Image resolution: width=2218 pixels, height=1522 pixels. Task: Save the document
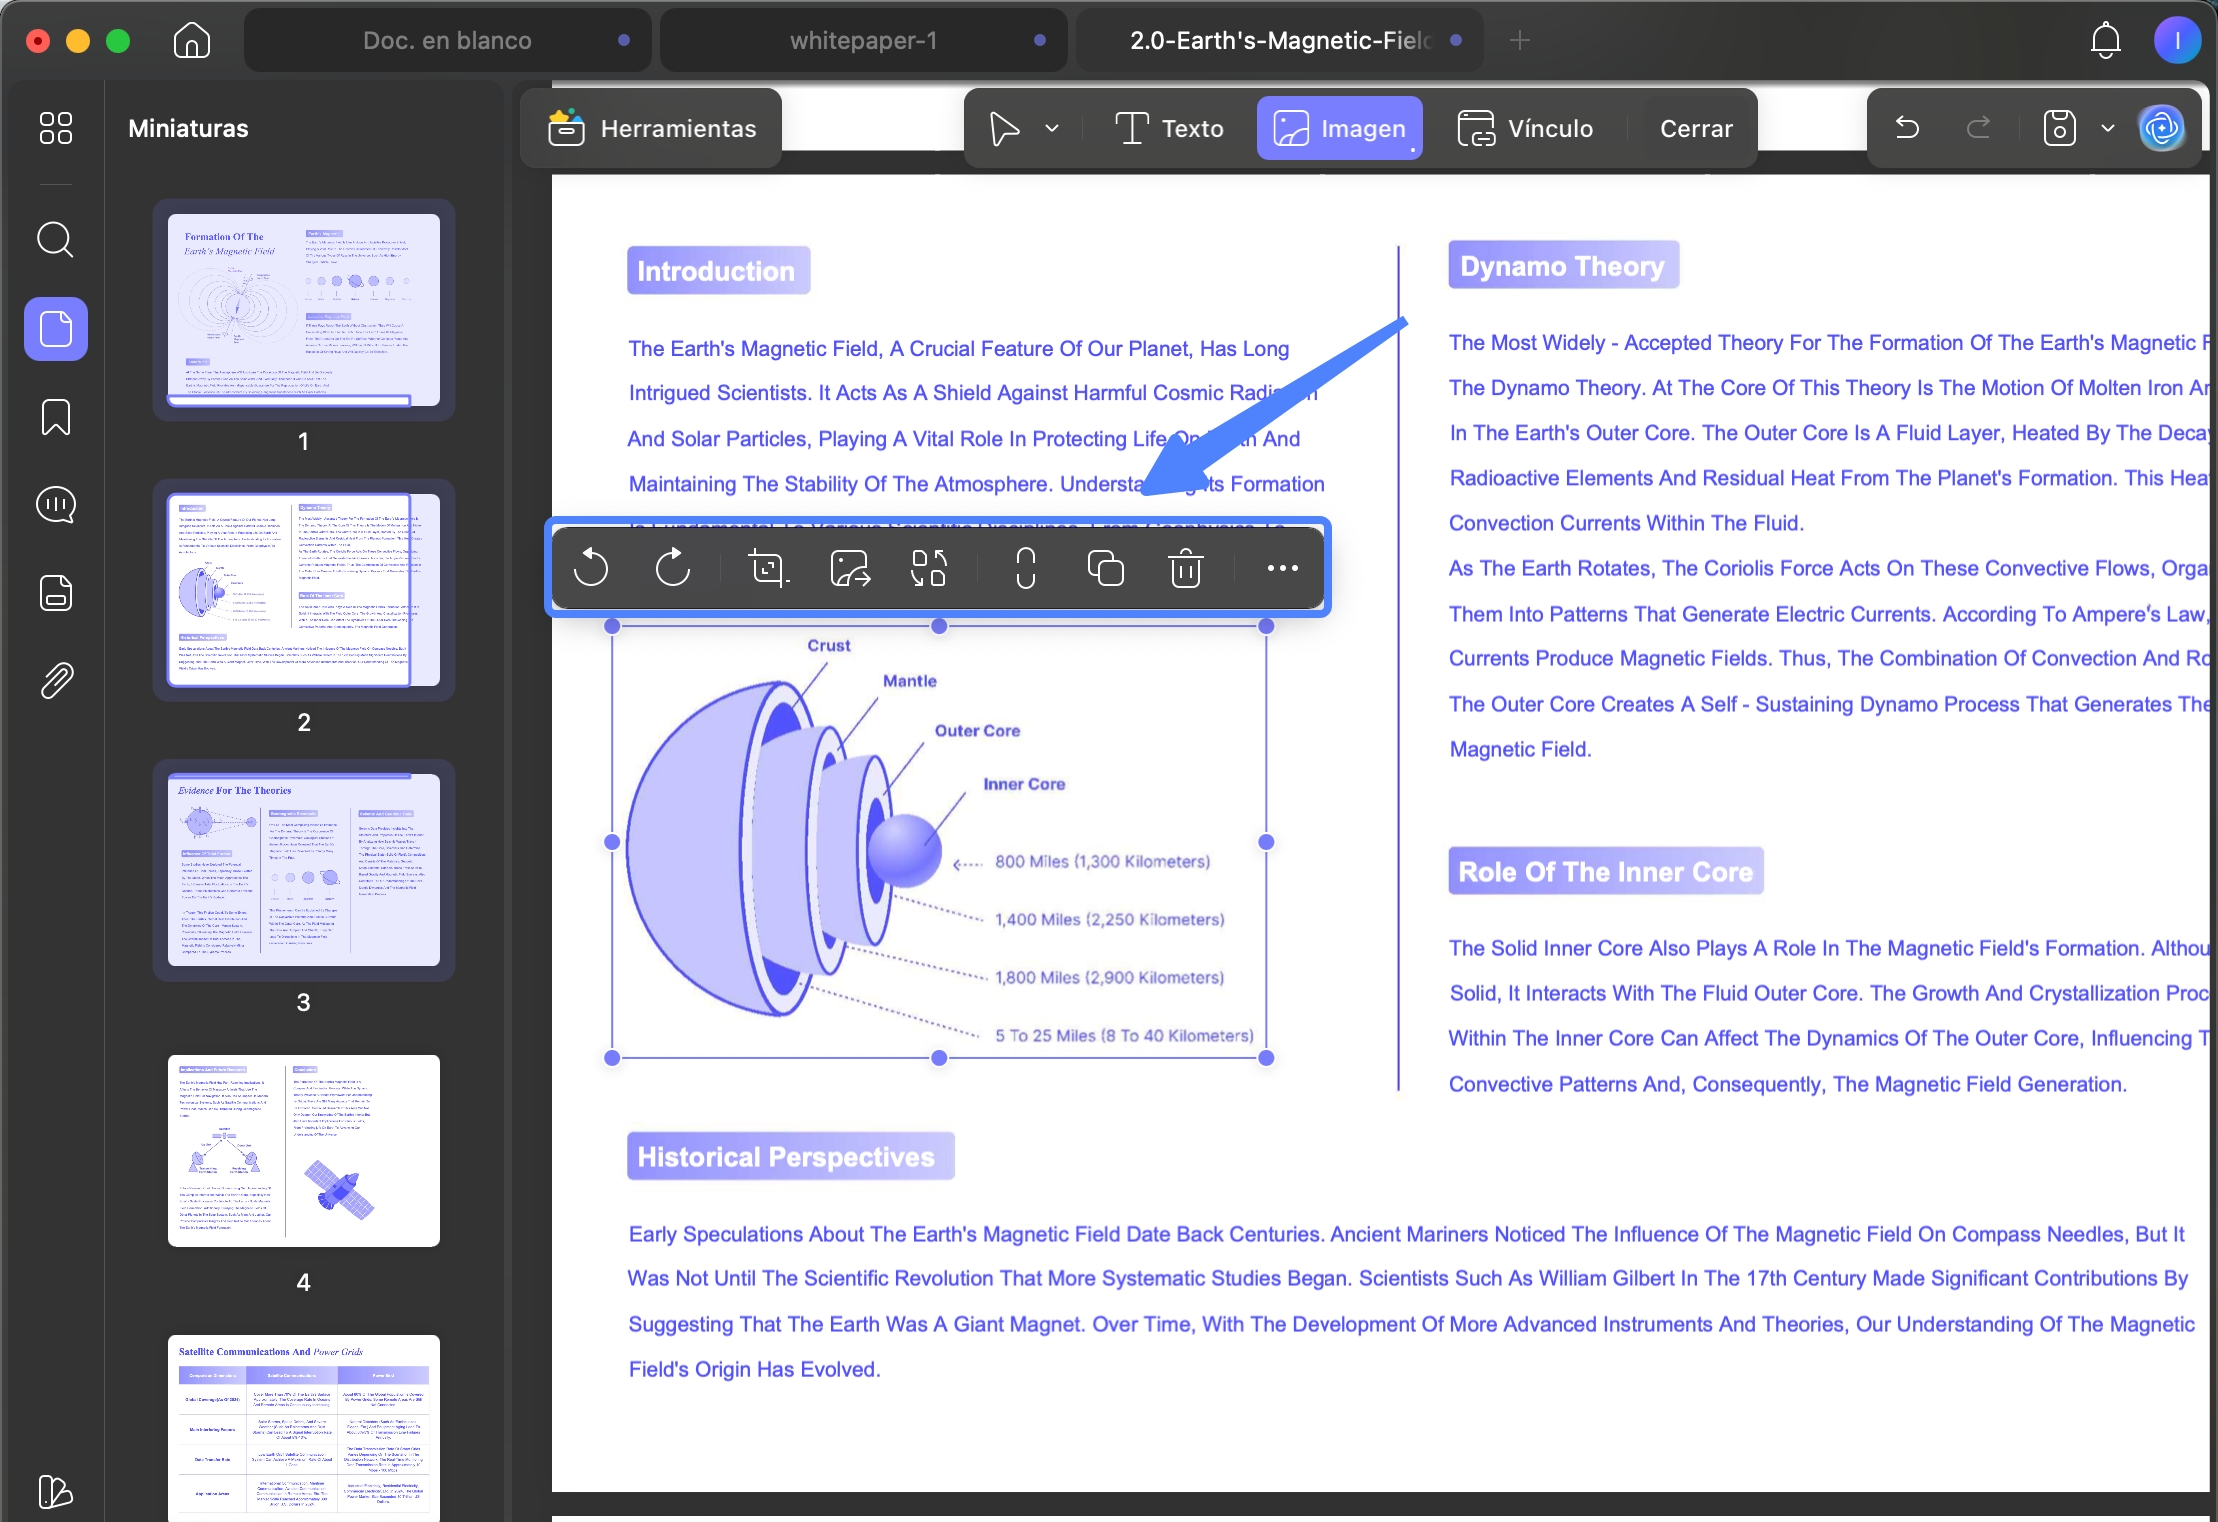[2060, 128]
